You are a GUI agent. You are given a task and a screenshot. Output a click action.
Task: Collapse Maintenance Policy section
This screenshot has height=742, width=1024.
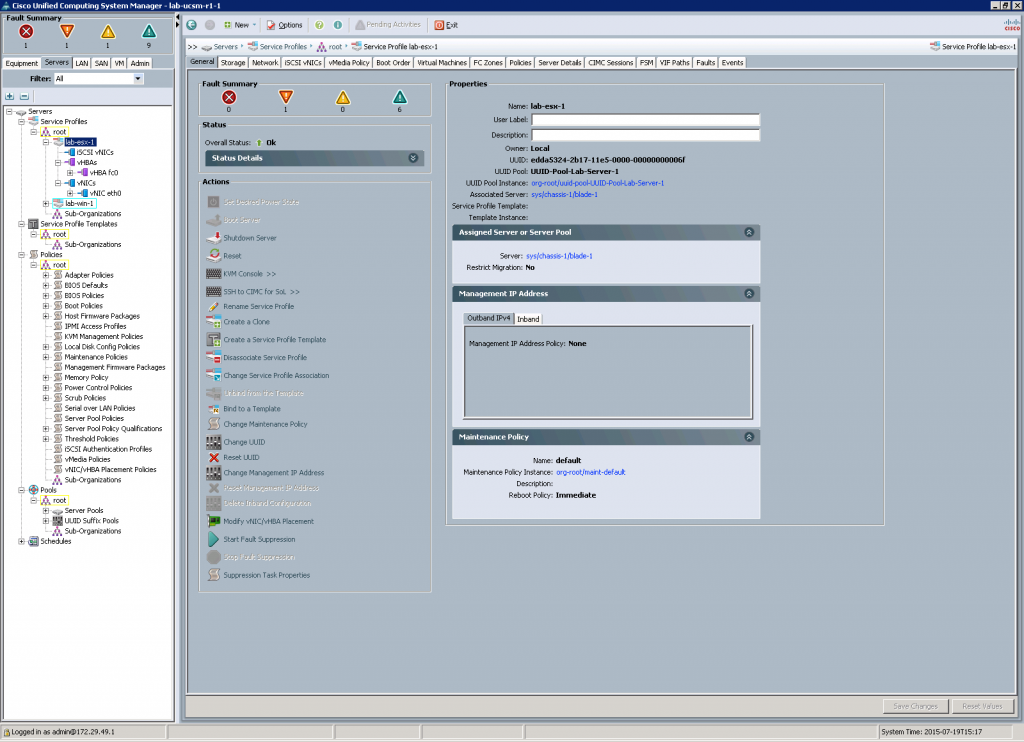pyautogui.click(x=749, y=437)
